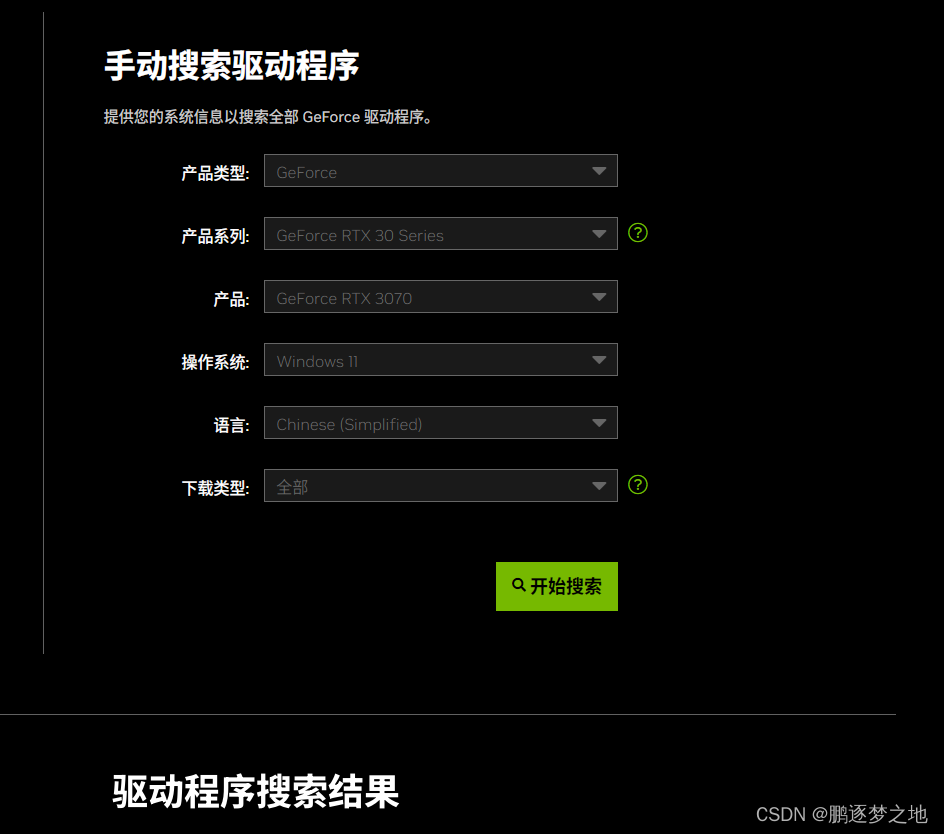Open the 产品类型 GeForce dropdown

[x=441, y=171]
